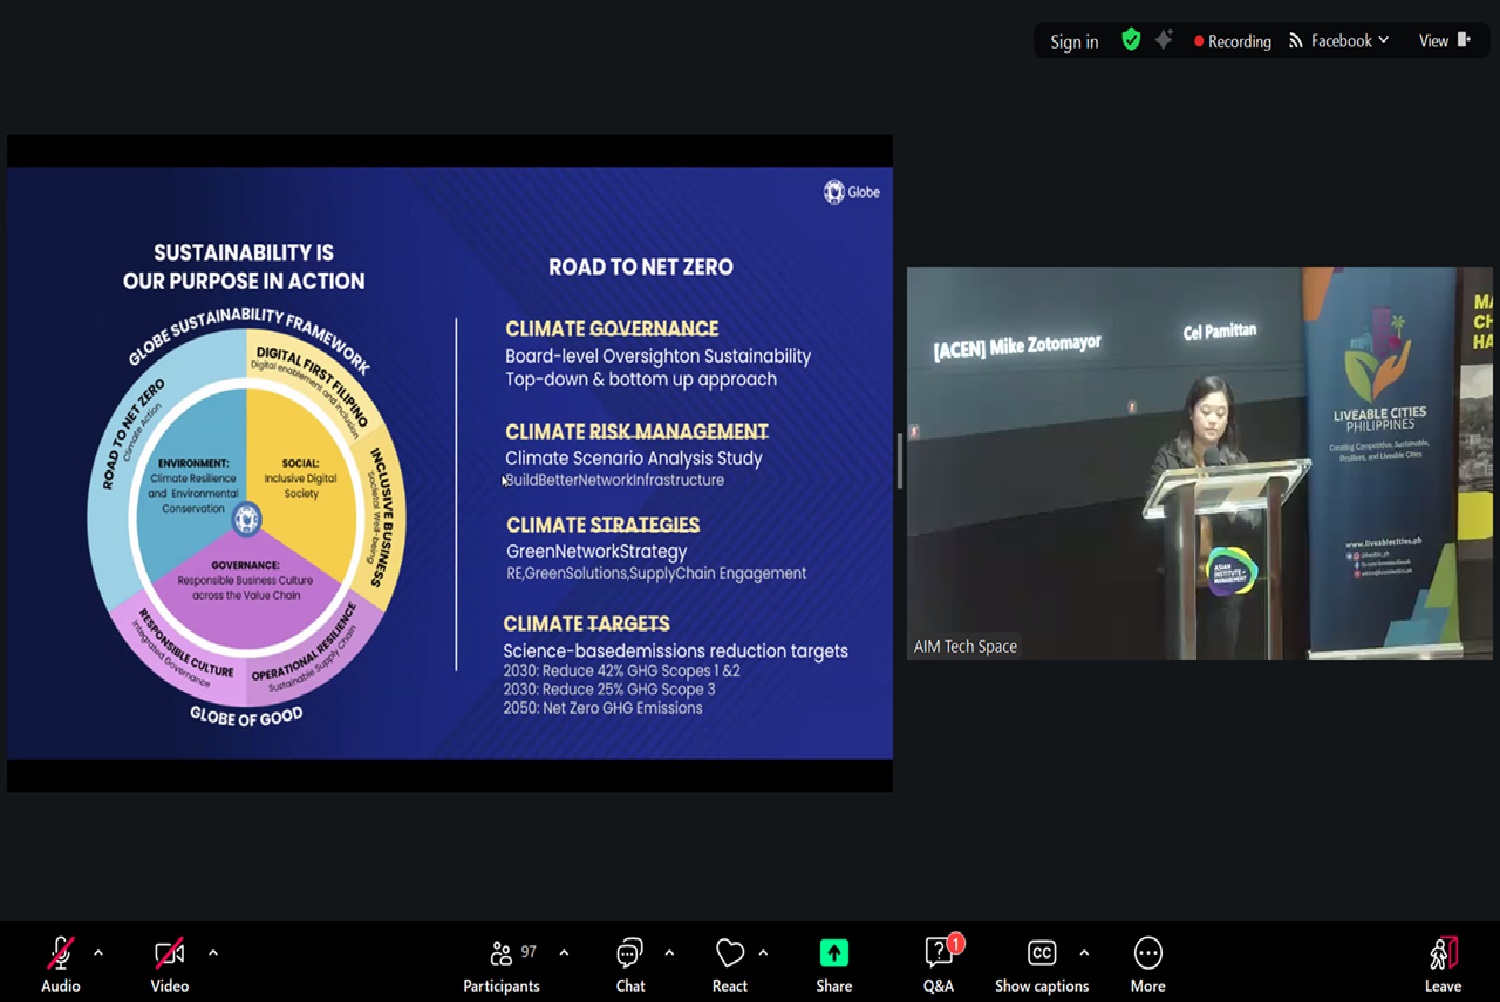Expand the video options arrow
The width and height of the screenshot is (1500, 1002).
pos(213,953)
